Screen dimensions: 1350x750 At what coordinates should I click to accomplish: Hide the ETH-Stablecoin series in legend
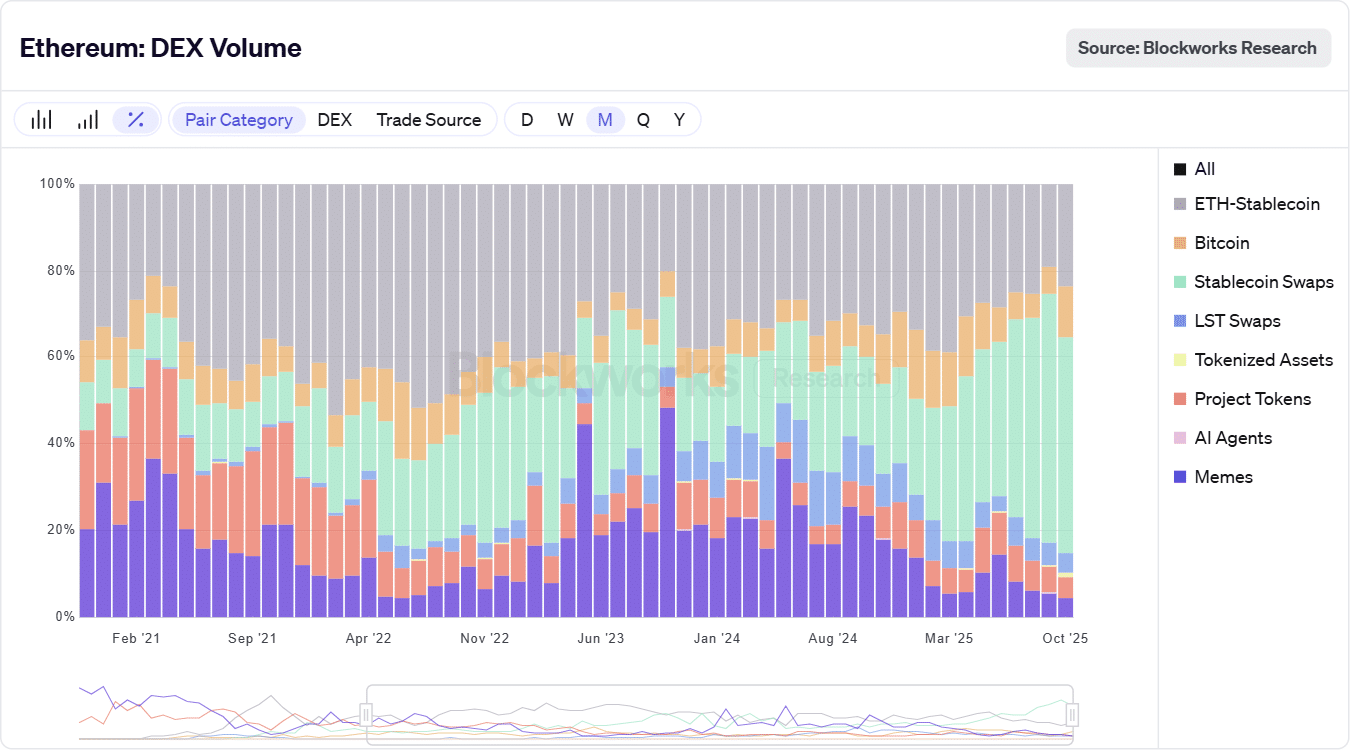coord(1180,204)
